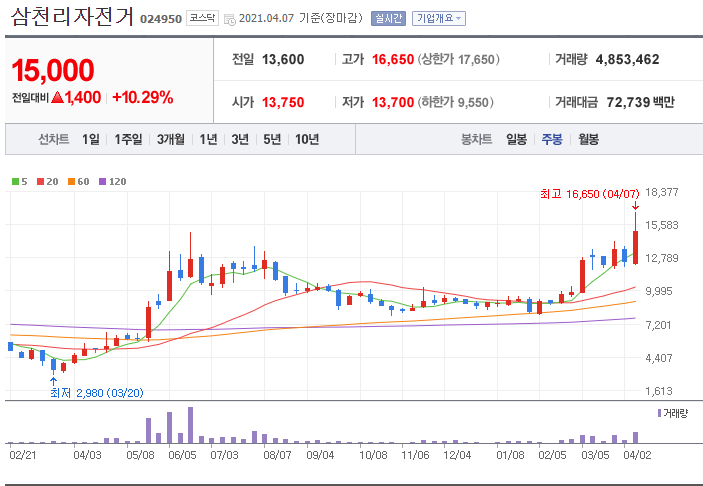Click the red 20 moving average swatch
The width and height of the screenshot is (703, 486).
point(40,182)
